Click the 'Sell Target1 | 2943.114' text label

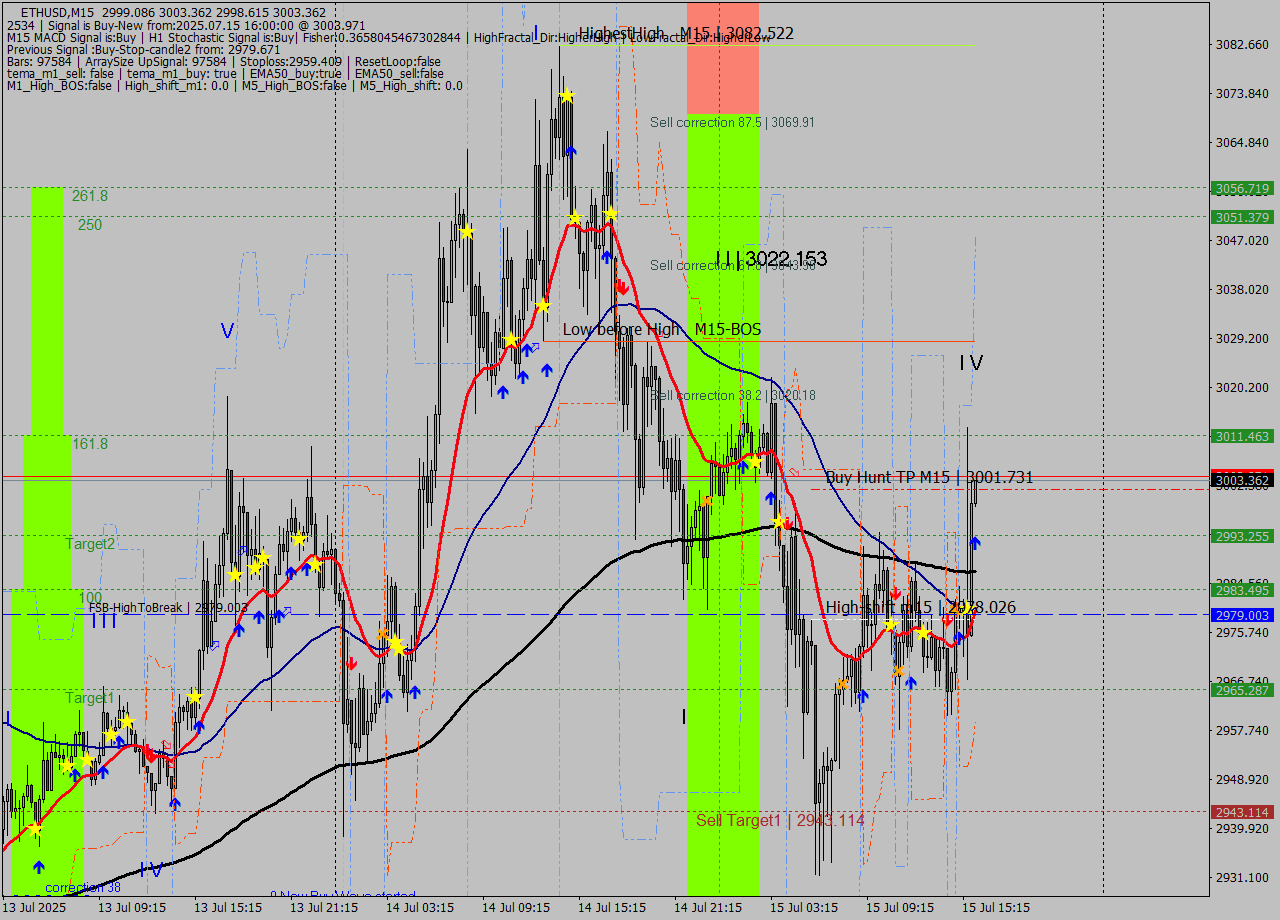coord(780,820)
